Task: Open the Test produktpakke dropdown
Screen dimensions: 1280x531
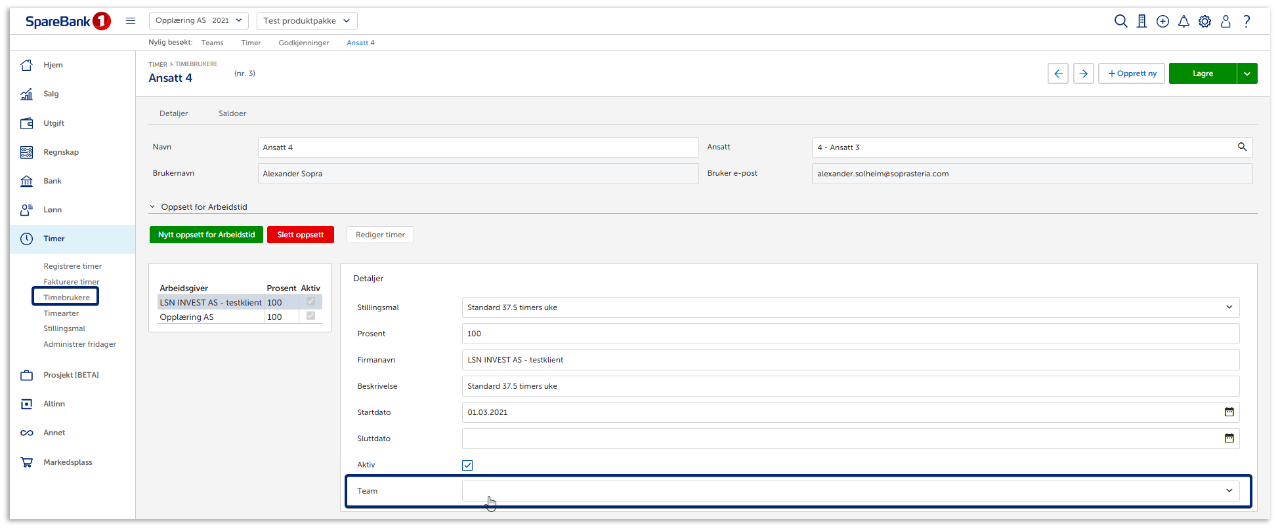Action: (x=307, y=21)
